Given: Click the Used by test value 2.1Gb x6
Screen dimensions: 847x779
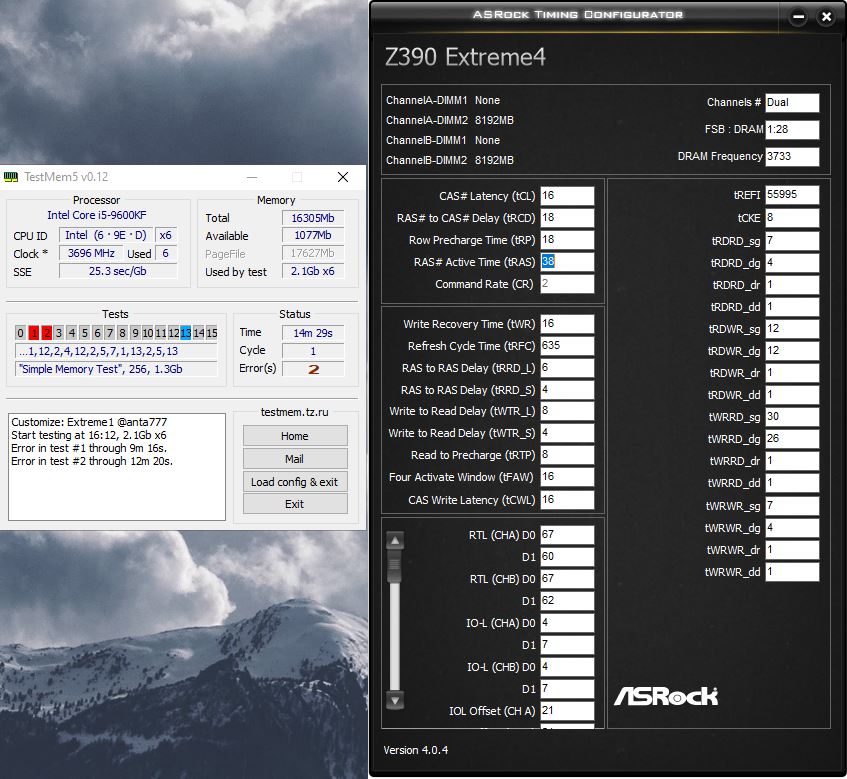Looking at the screenshot, I should tap(313, 271).
